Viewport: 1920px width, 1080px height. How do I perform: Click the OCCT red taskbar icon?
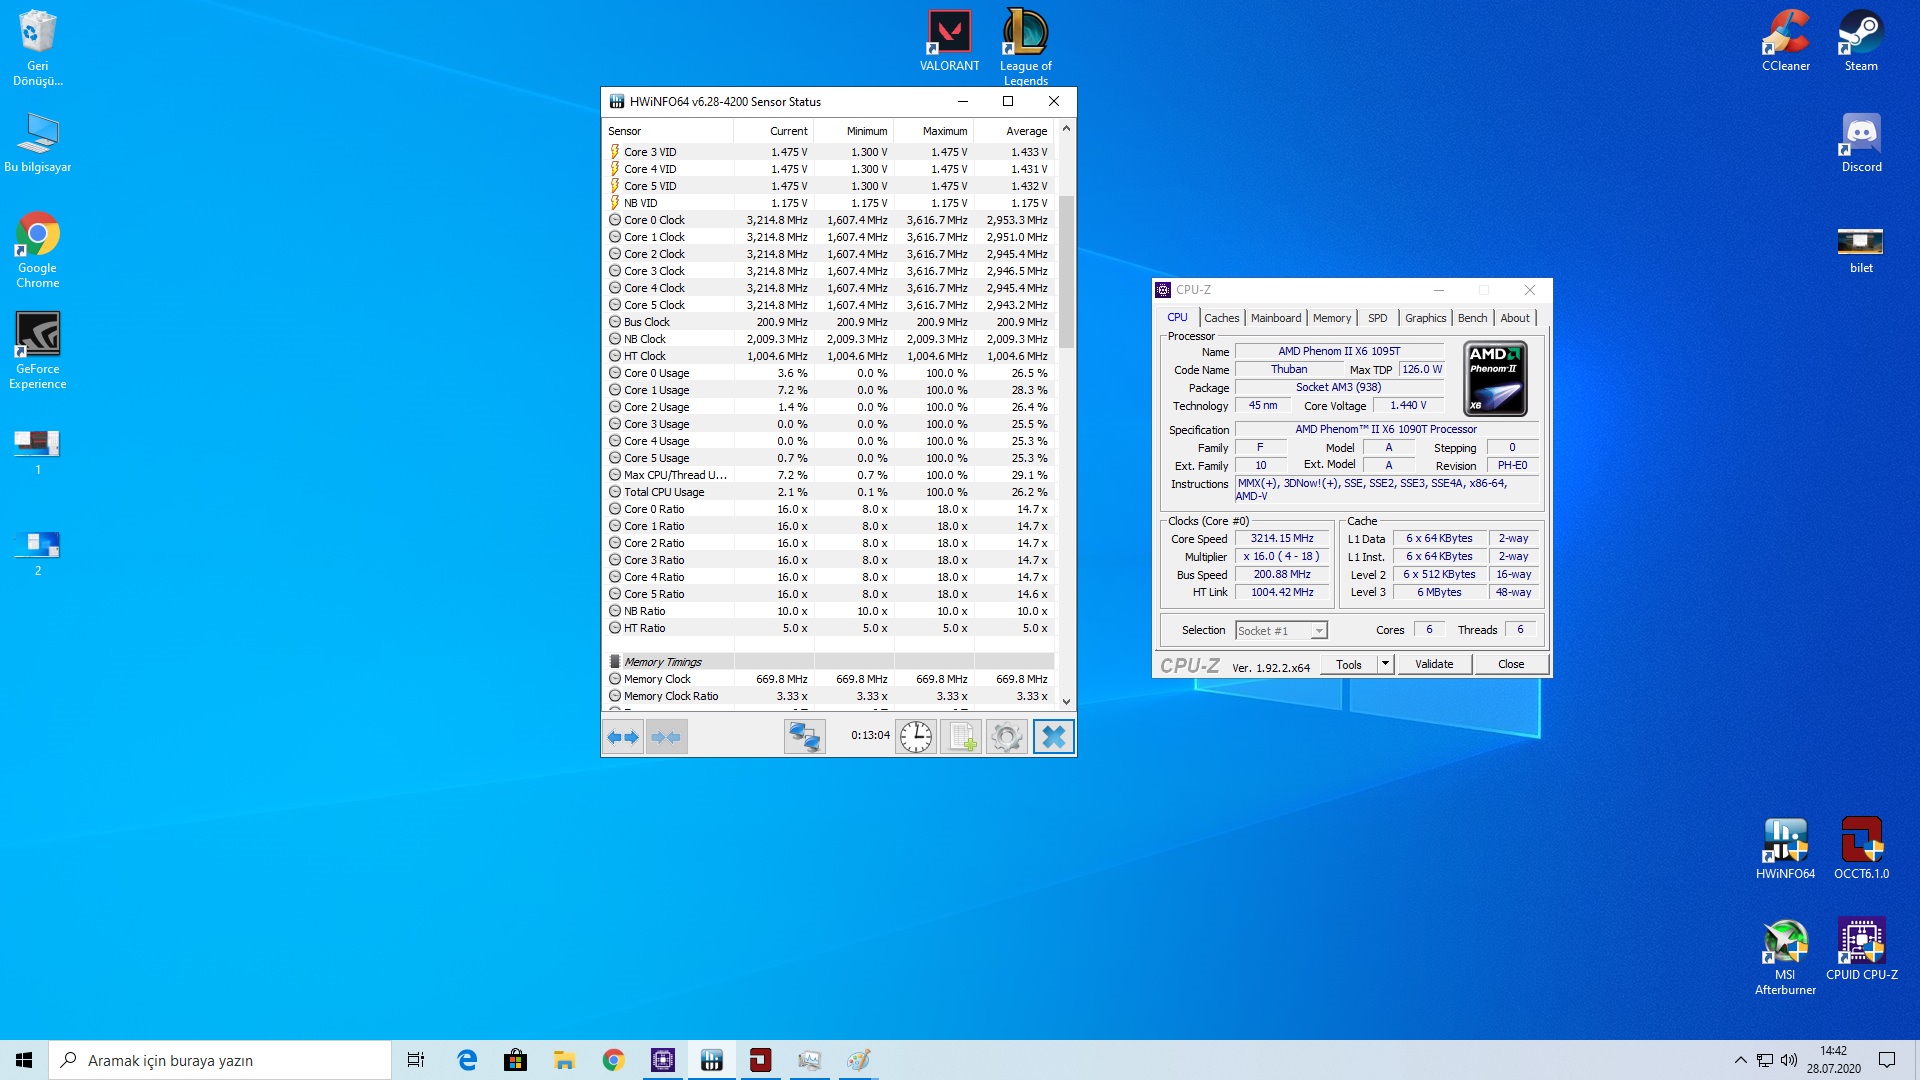click(x=760, y=1060)
